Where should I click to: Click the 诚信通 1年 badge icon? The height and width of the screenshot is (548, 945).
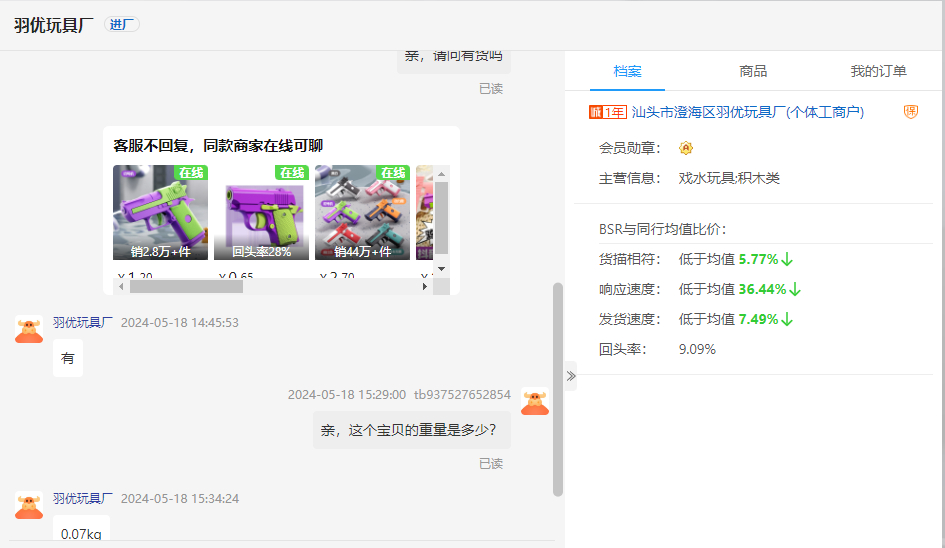[608, 112]
